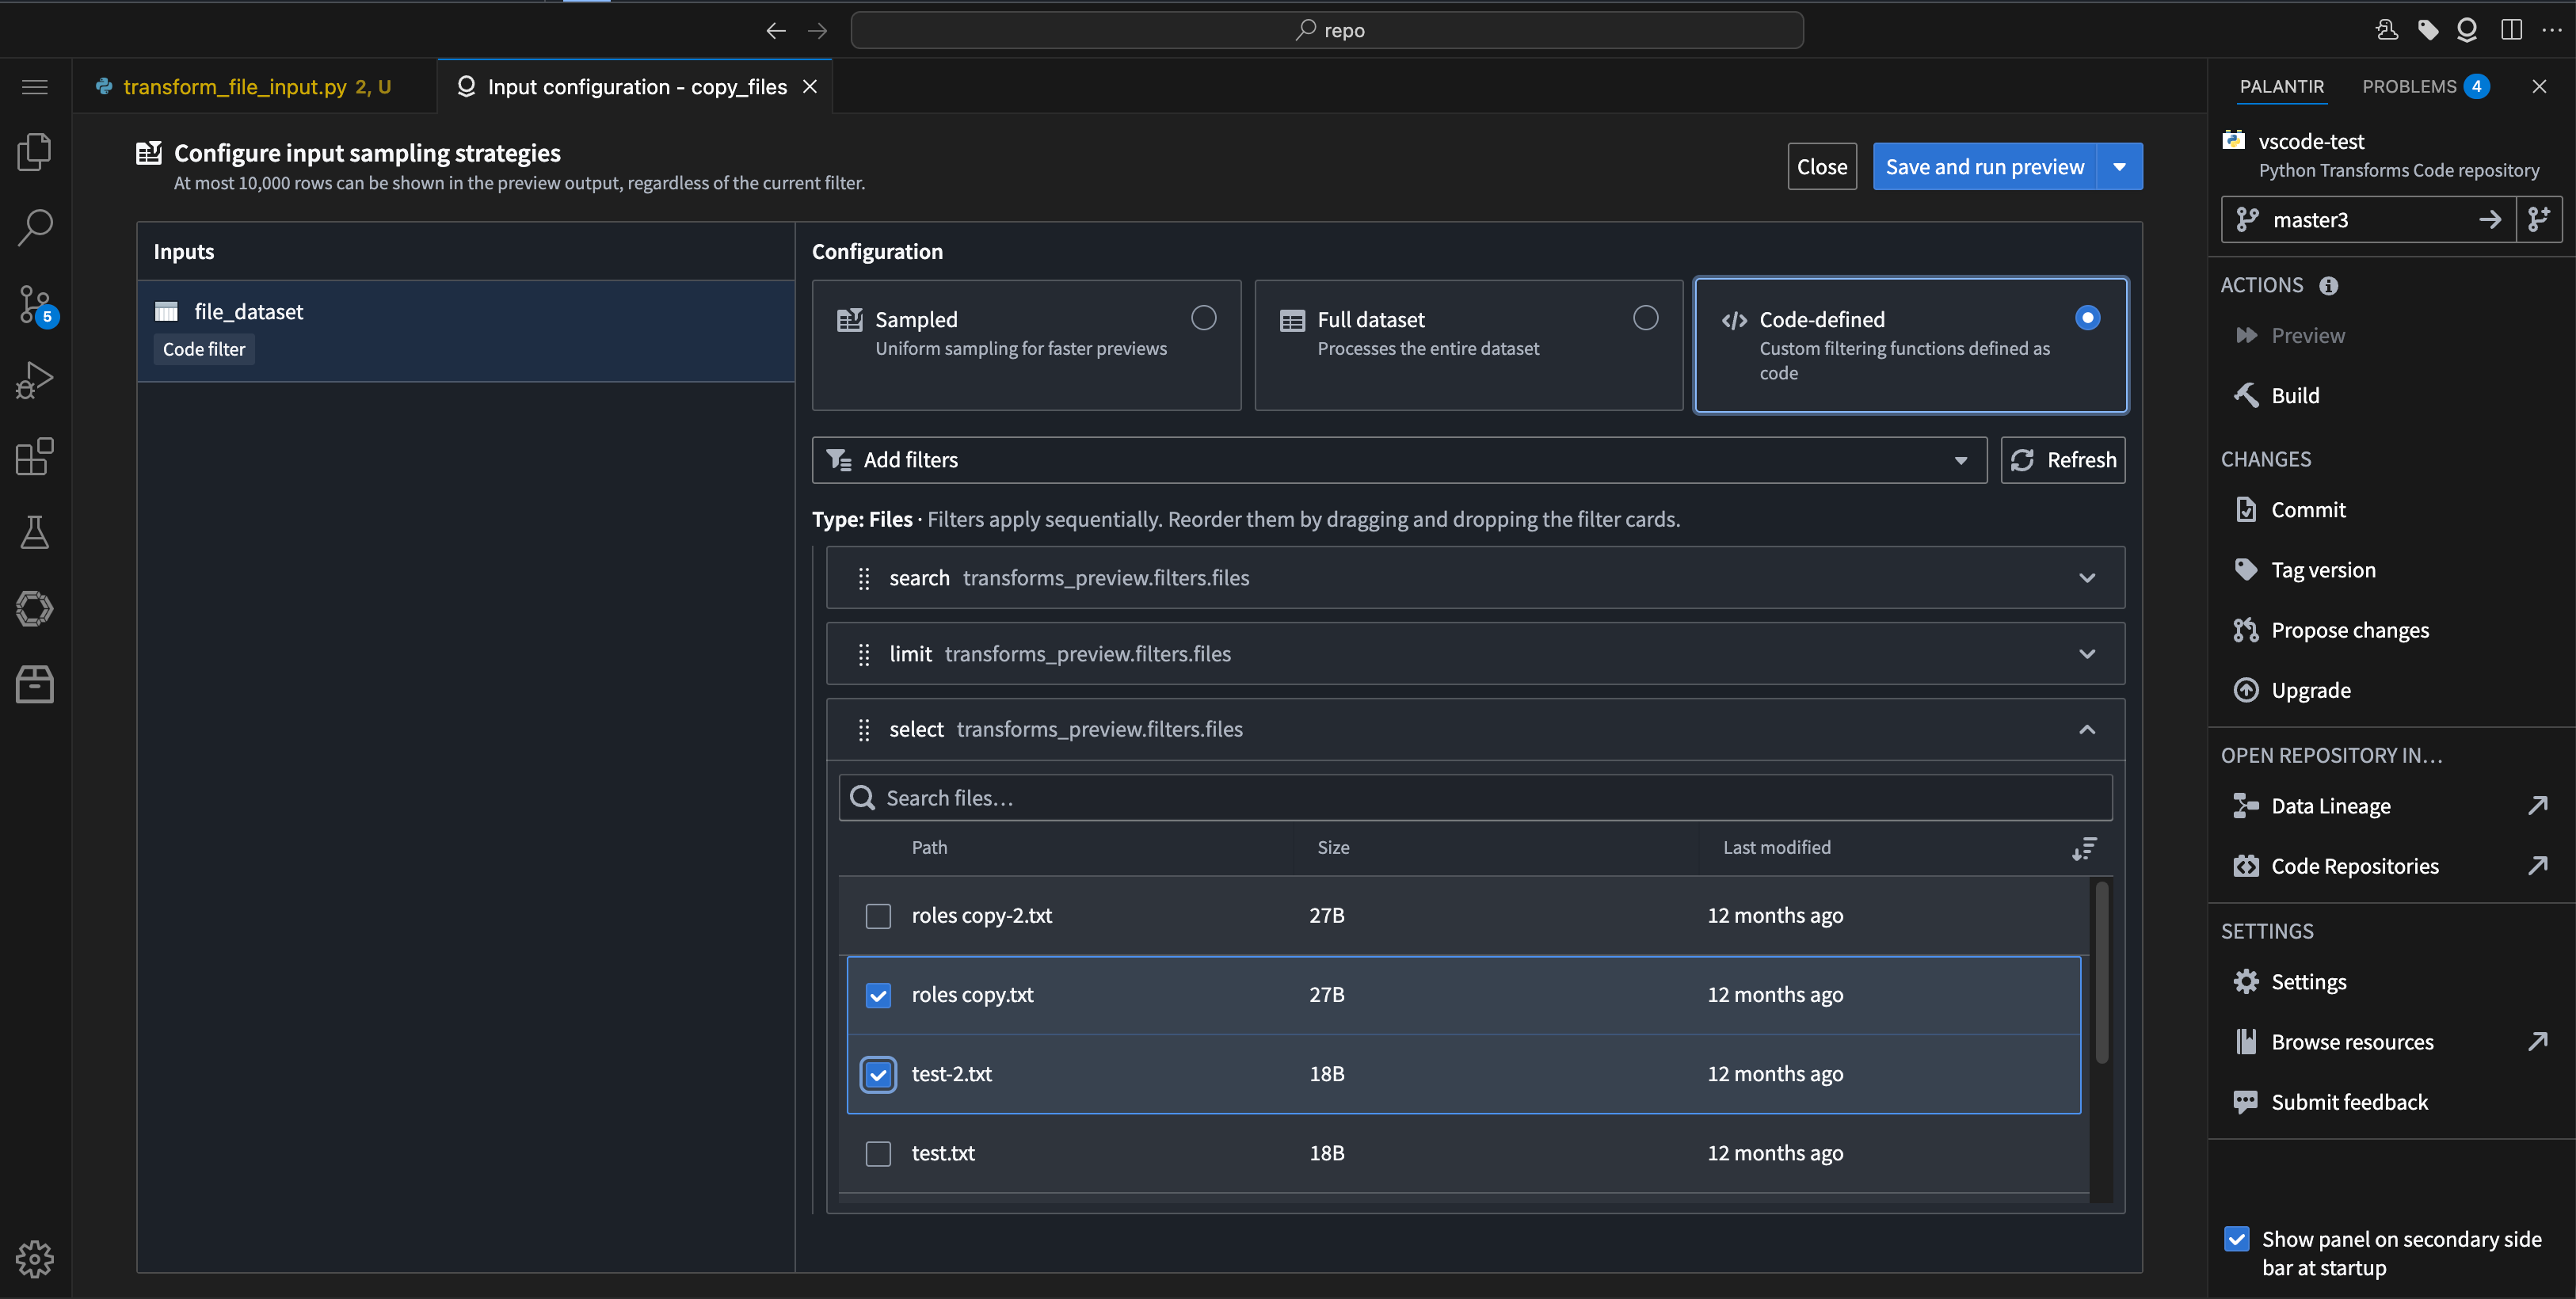Click the Search icon in activity bar

coord(35,228)
